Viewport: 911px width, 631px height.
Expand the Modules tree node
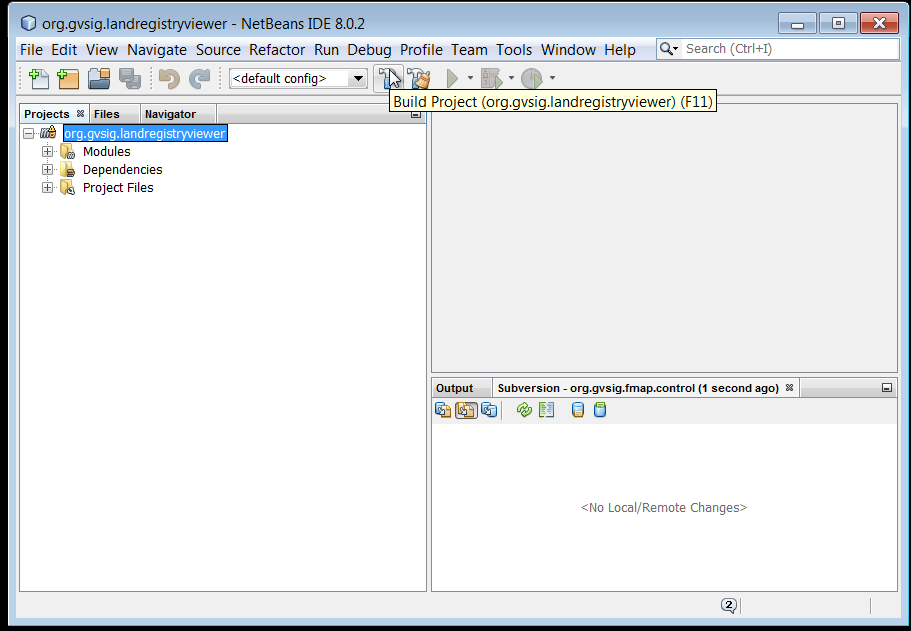coord(47,152)
